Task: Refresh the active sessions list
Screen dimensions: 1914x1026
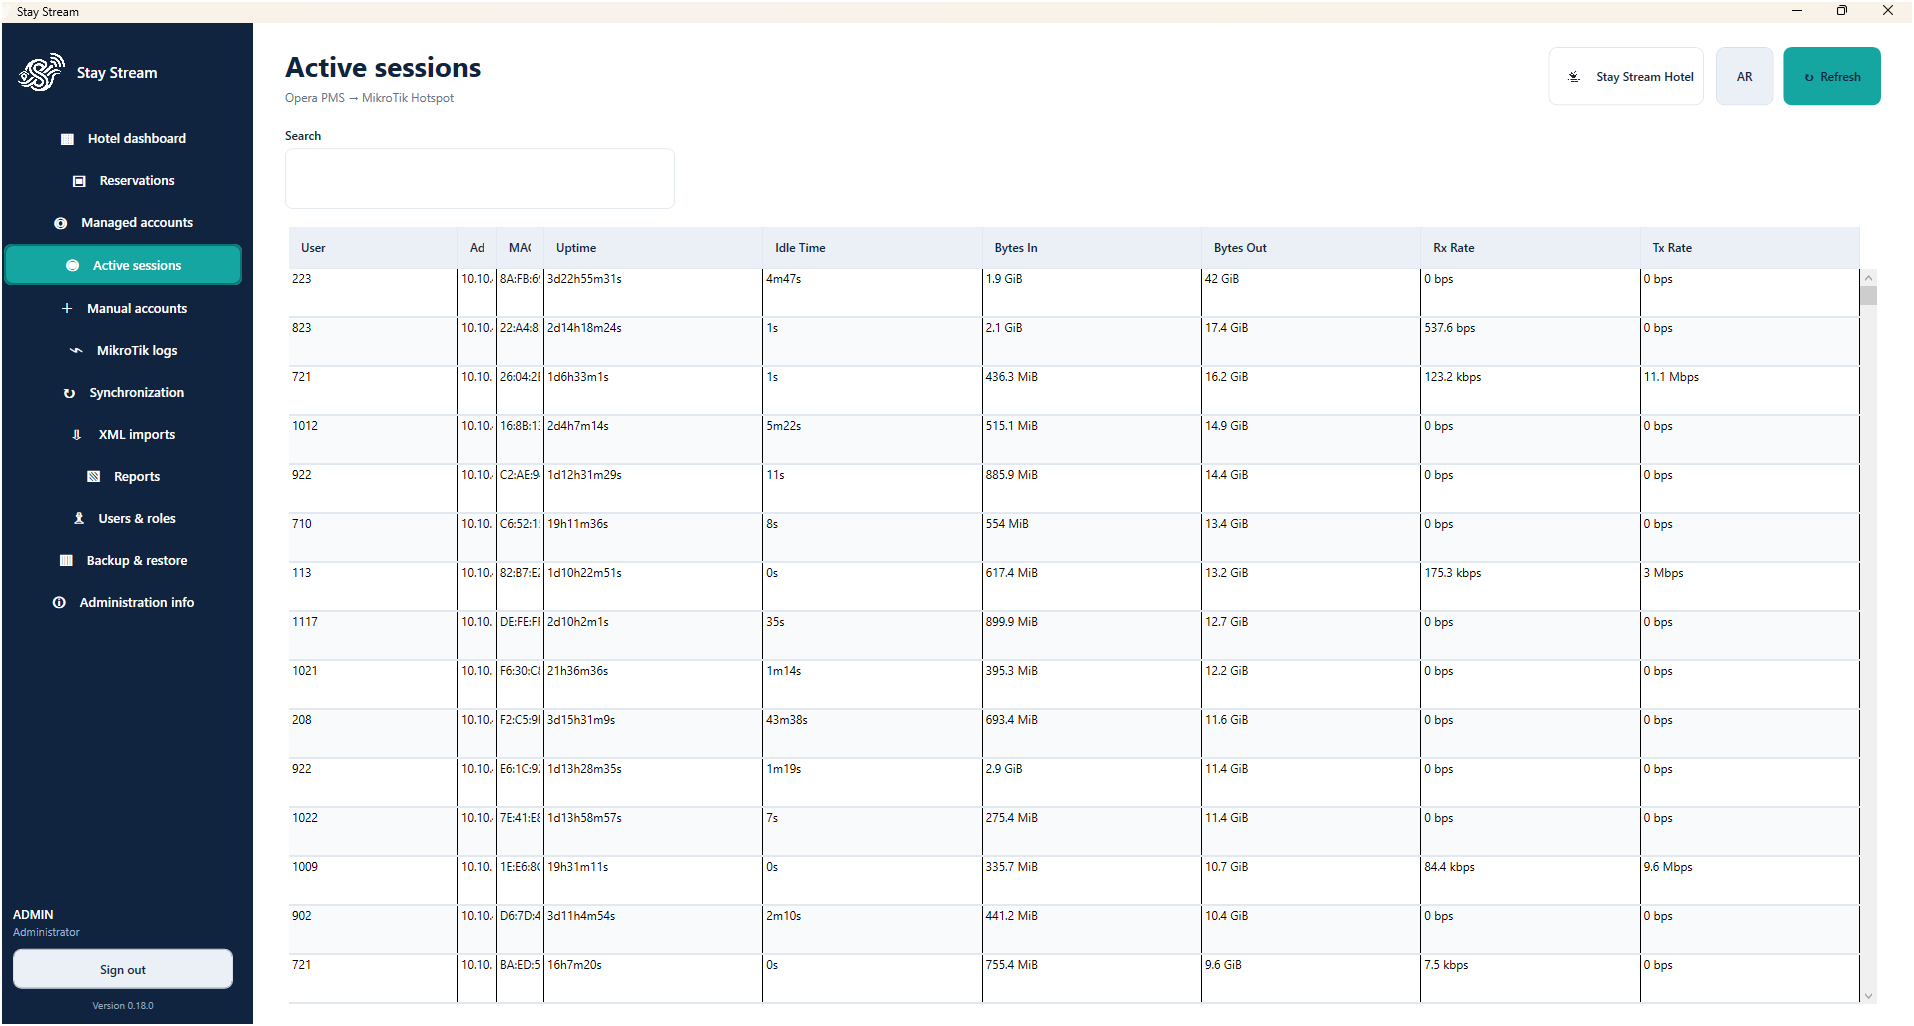Action: point(1831,76)
